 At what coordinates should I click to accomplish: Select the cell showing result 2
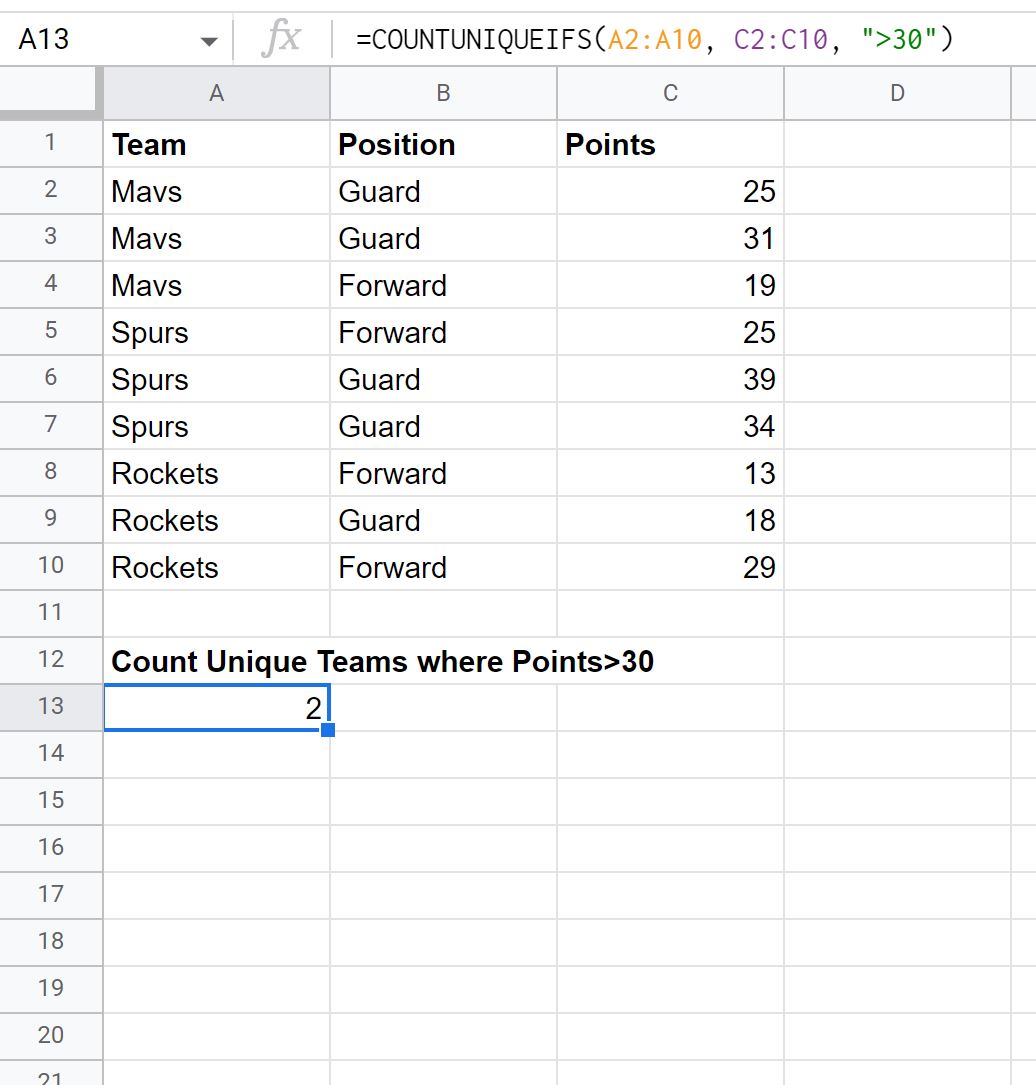[216, 707]
